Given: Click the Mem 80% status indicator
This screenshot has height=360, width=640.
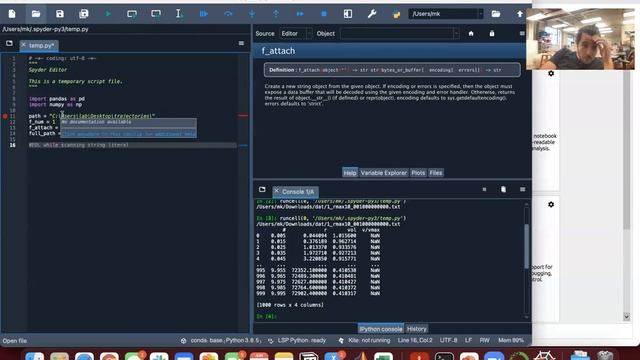Looking at the screenshot, I should click(x=511, y=340).
